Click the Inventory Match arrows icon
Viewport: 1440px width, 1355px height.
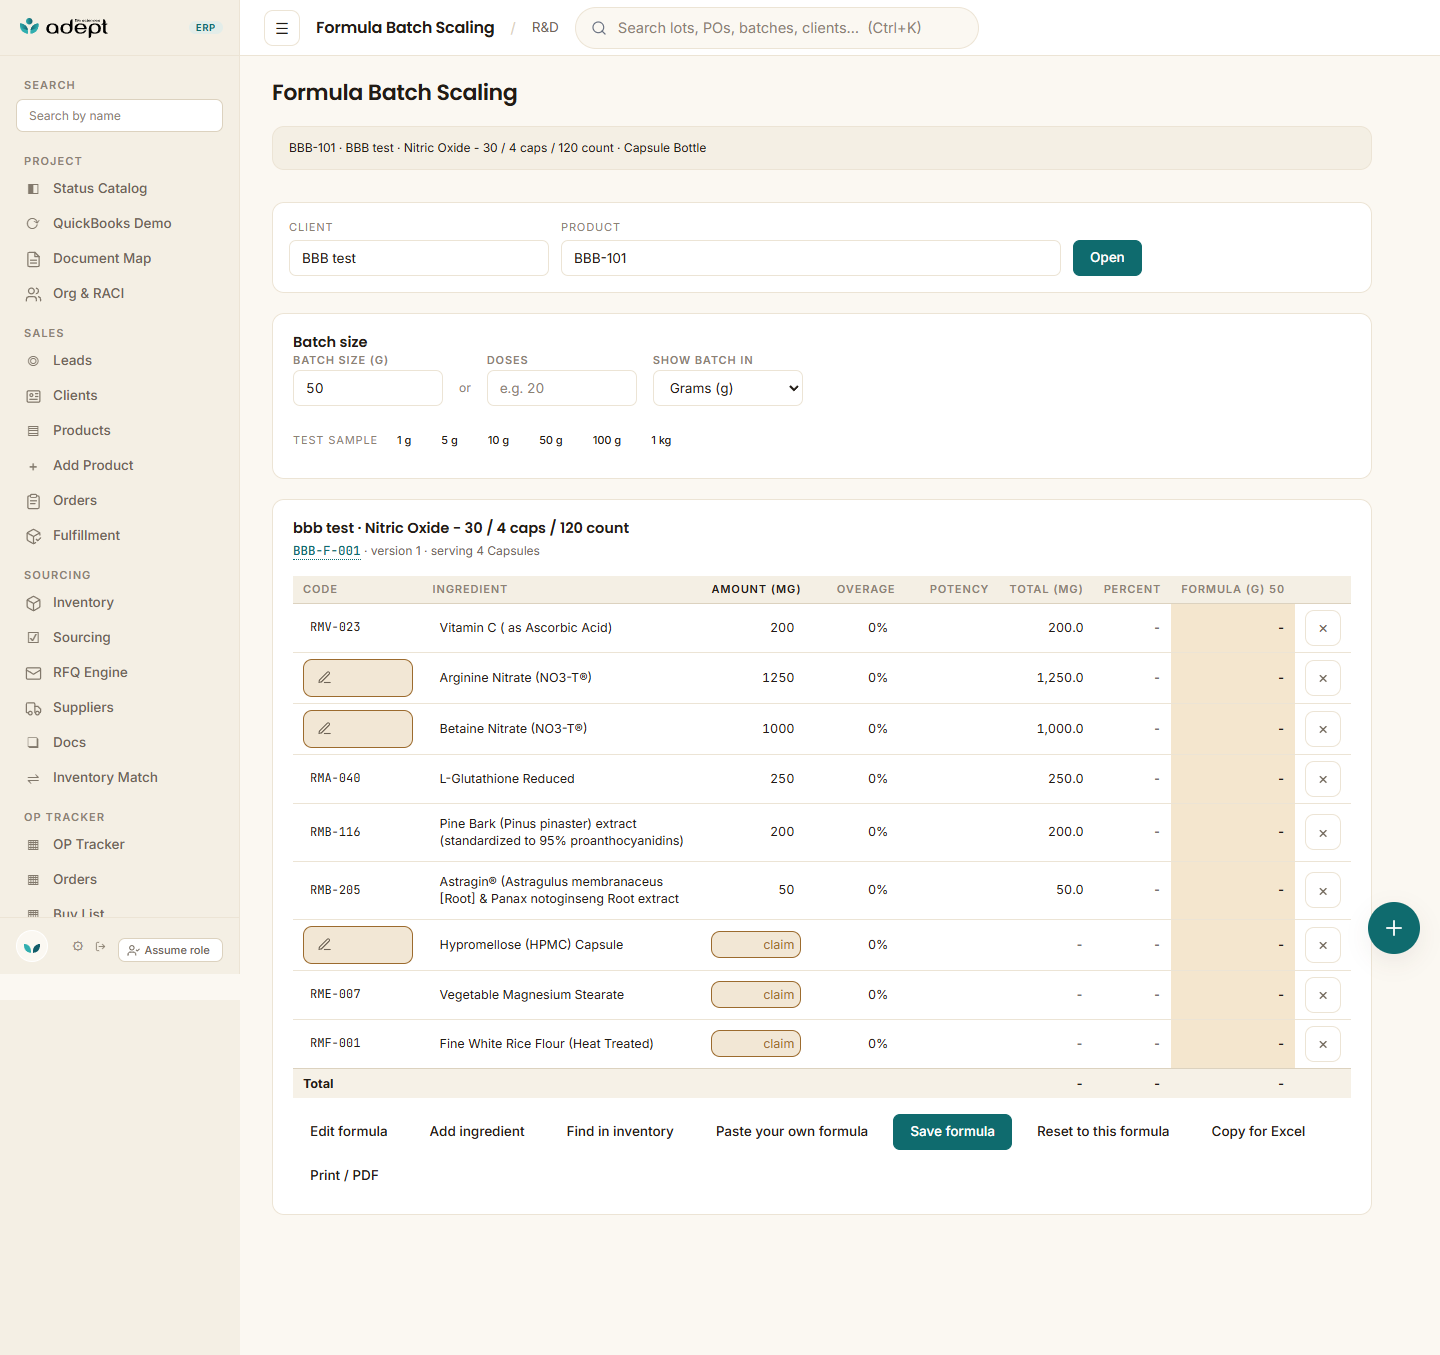click(33, 778)
